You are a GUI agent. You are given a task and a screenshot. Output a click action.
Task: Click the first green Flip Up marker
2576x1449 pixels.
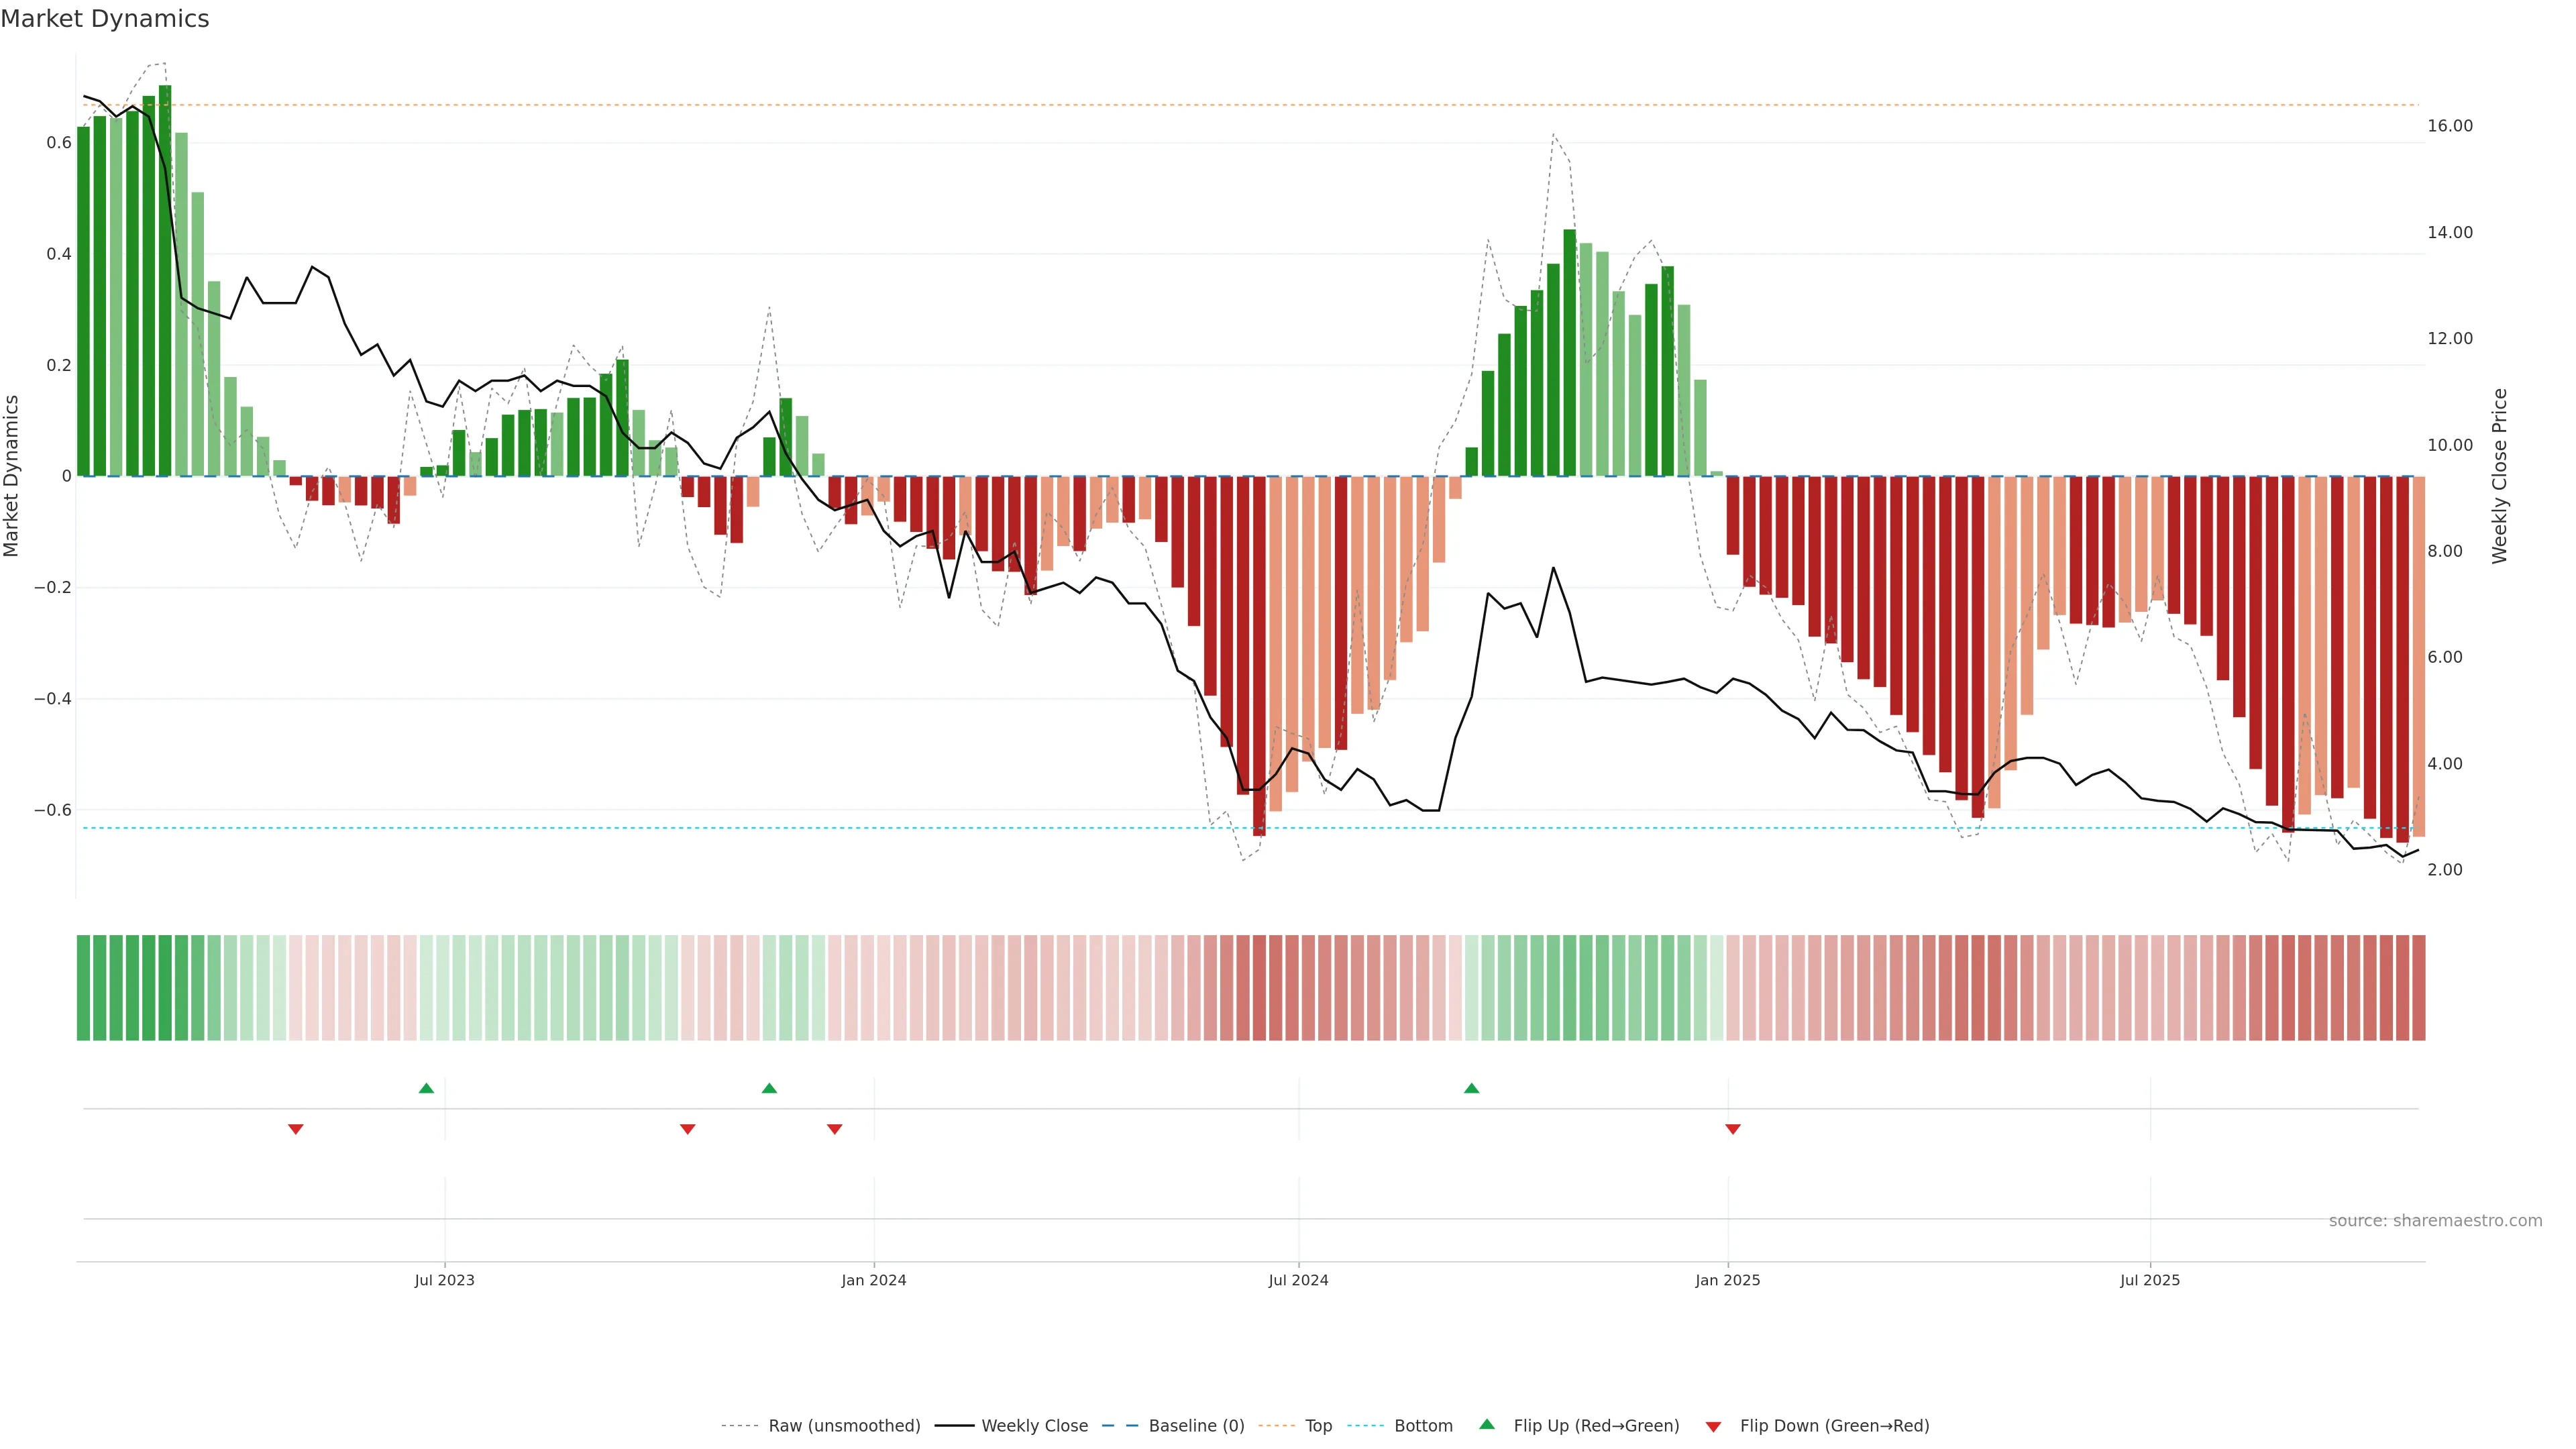426,1088
